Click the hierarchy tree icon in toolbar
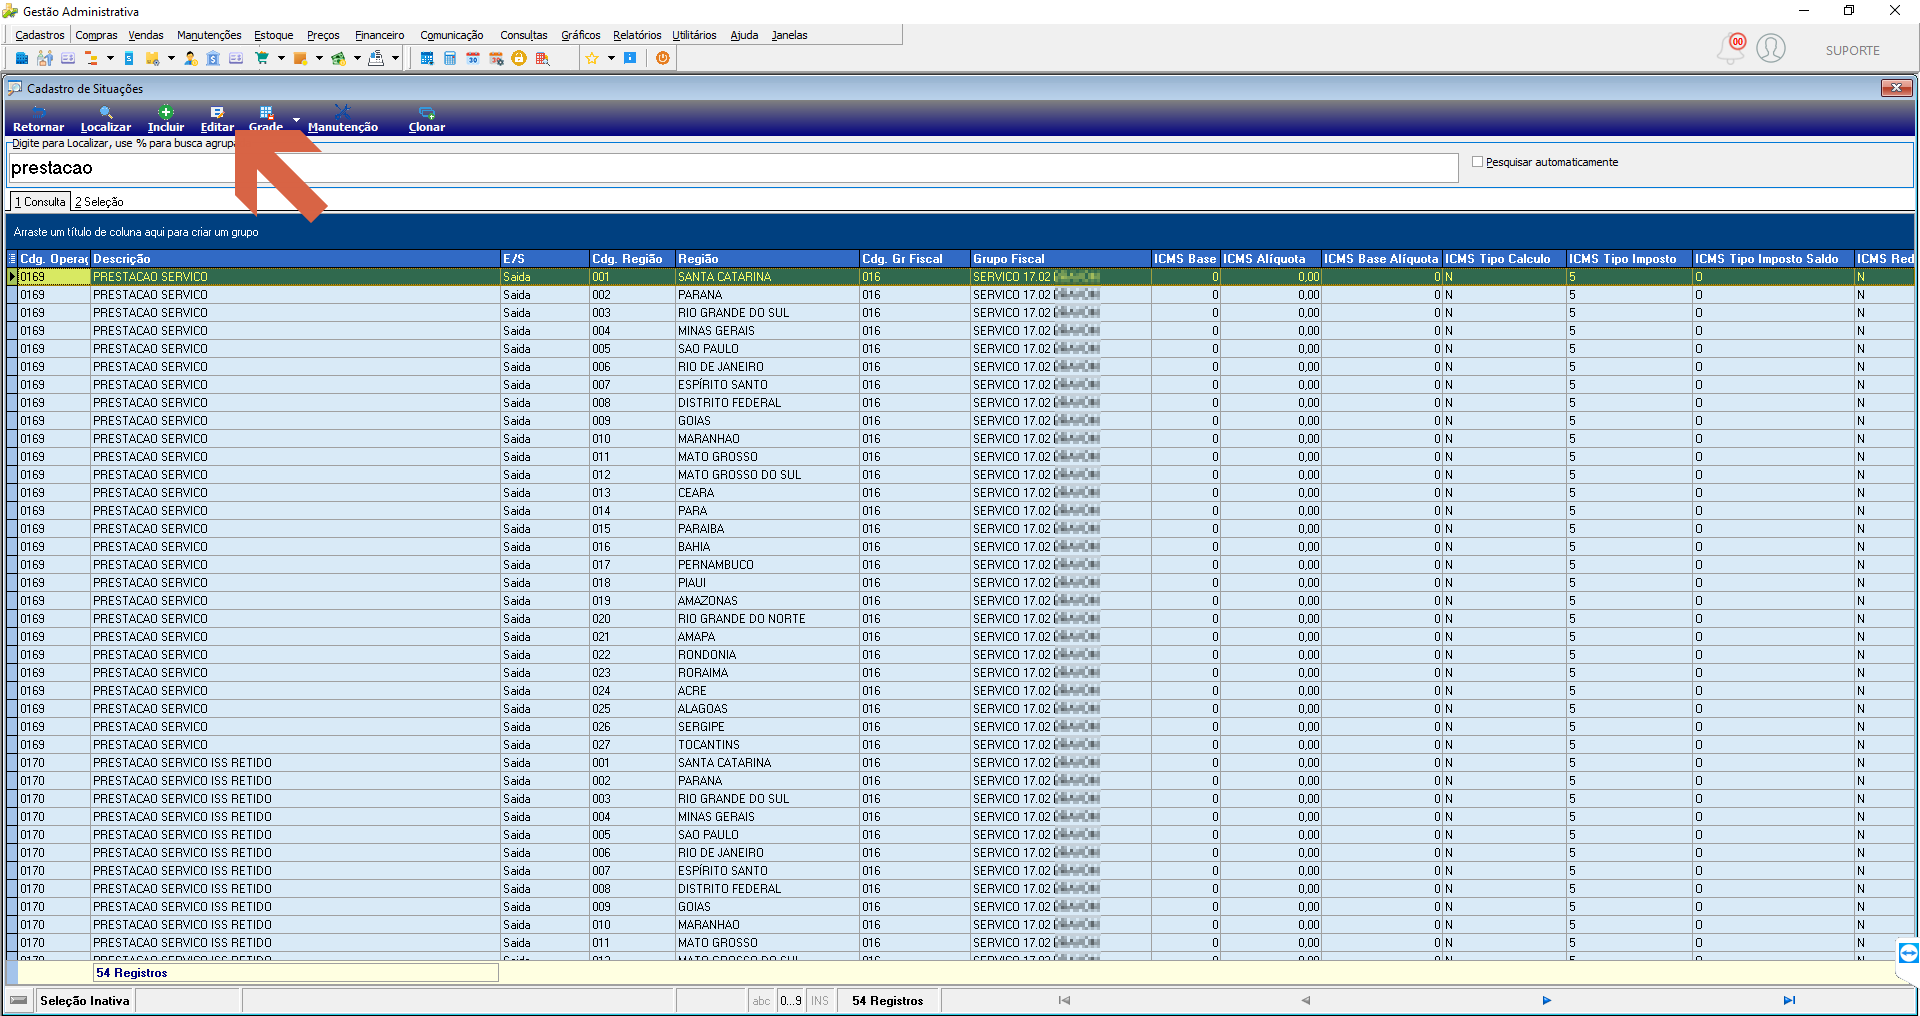This screenshot has height=1016, width=1920. (91, 58)
